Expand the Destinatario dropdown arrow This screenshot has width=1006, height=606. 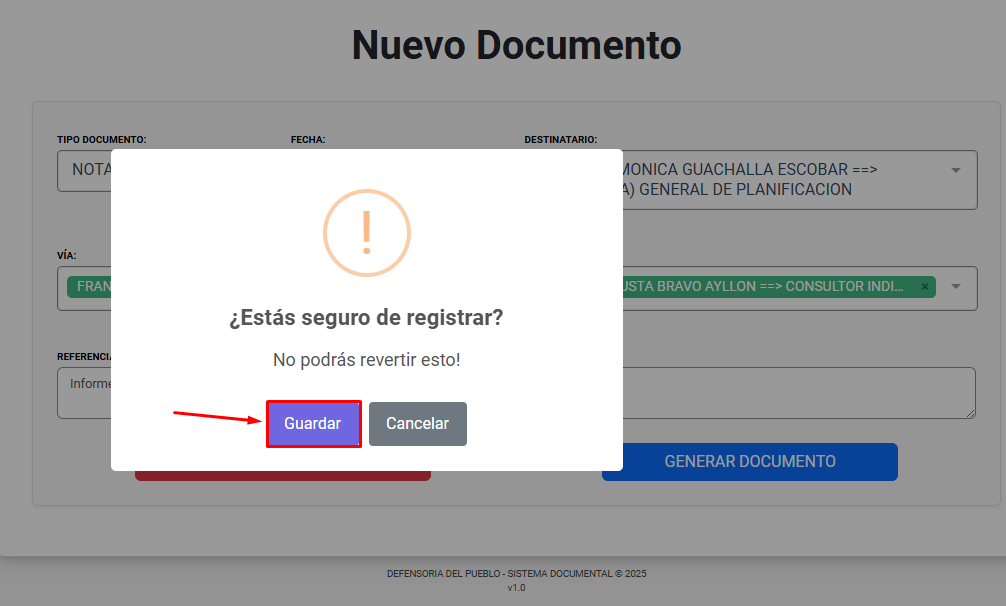[955, 170]
